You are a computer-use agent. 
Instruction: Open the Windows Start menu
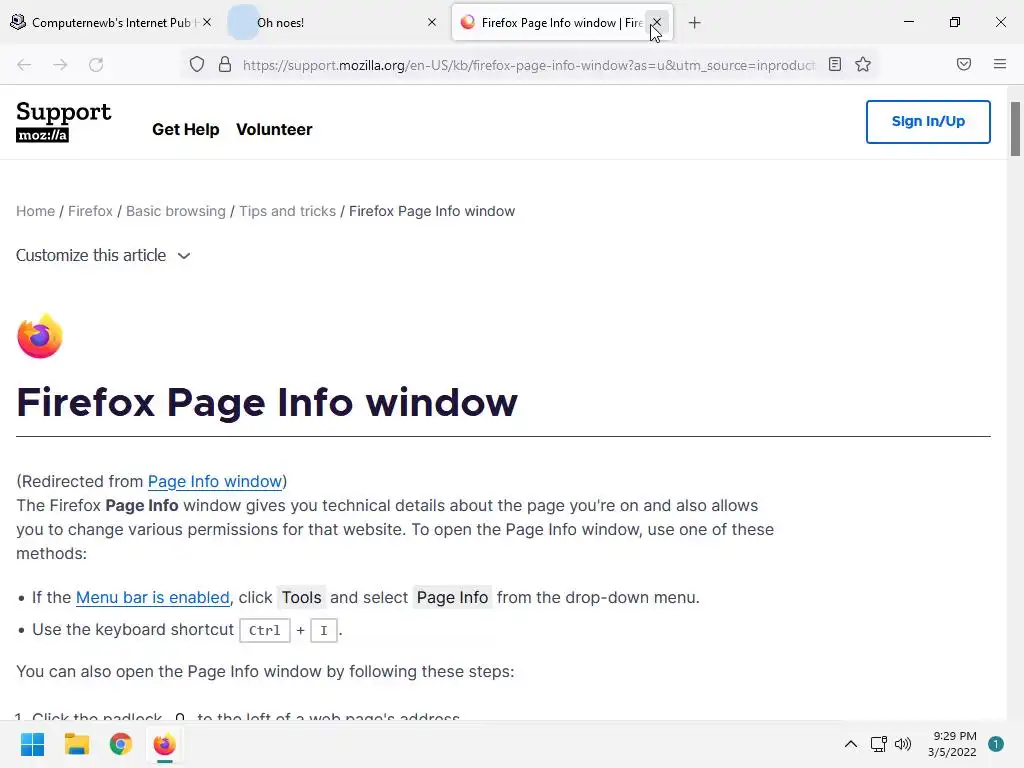(32, 744)
